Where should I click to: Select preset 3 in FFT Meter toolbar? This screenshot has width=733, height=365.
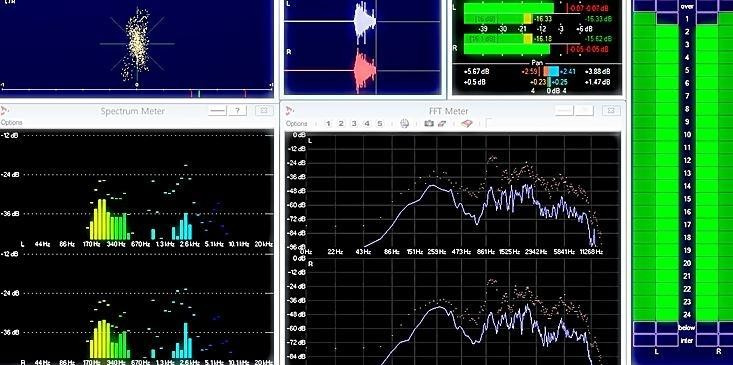tap(354, 123)
